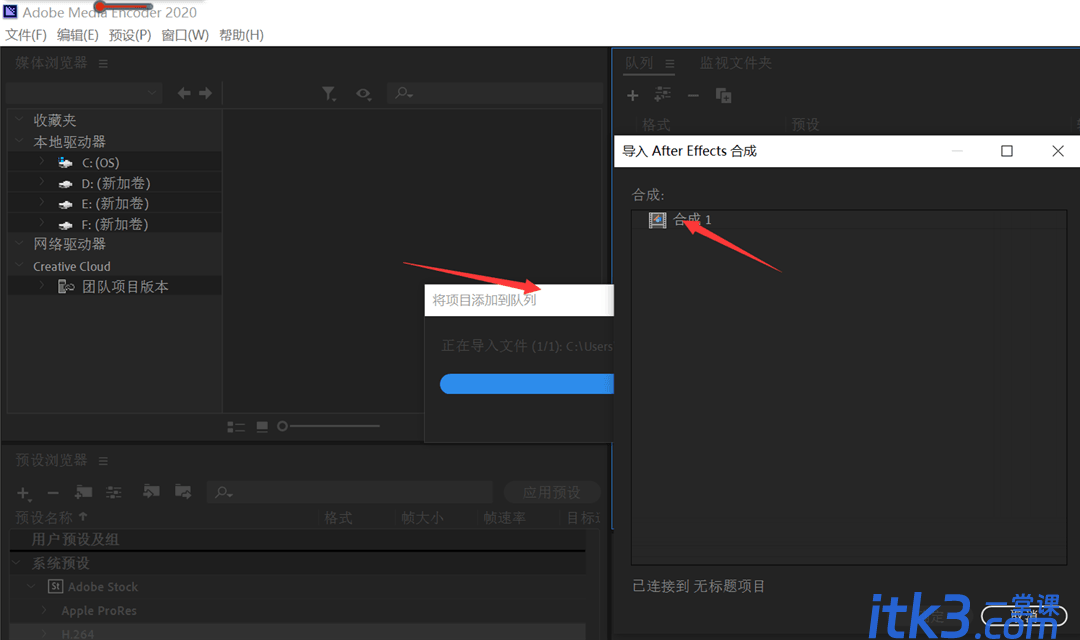Screen dimensions: 1080x640
Task: Click the export presets icon
Action: 183,491
